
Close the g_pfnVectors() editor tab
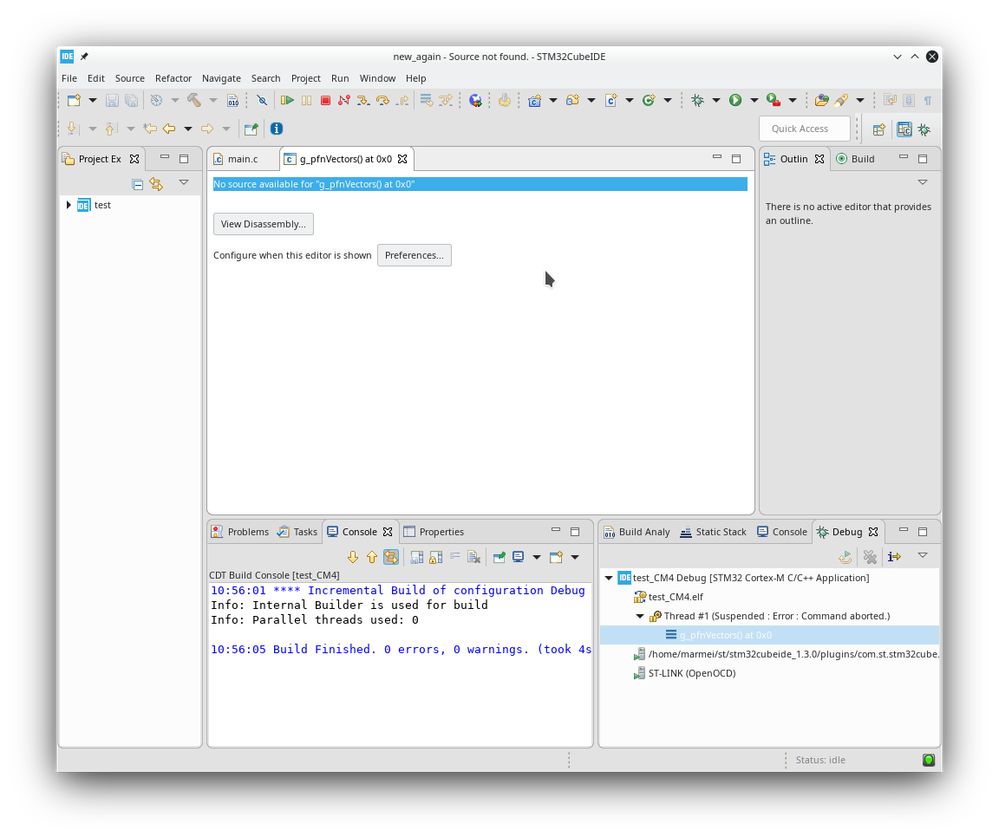(x=403, y=159)
